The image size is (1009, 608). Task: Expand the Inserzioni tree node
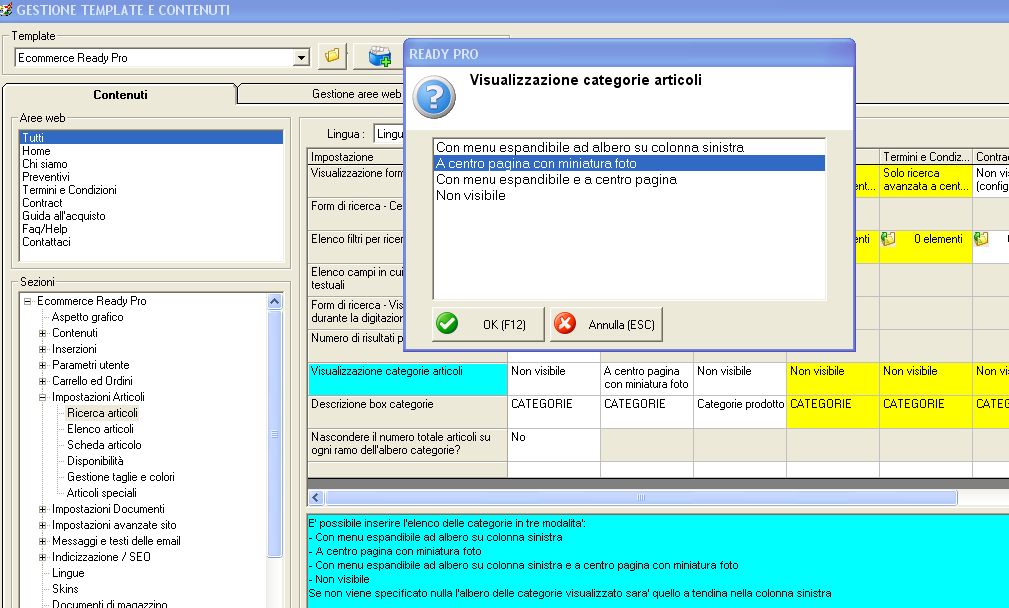pyautogui.click(x=42, y=349)
